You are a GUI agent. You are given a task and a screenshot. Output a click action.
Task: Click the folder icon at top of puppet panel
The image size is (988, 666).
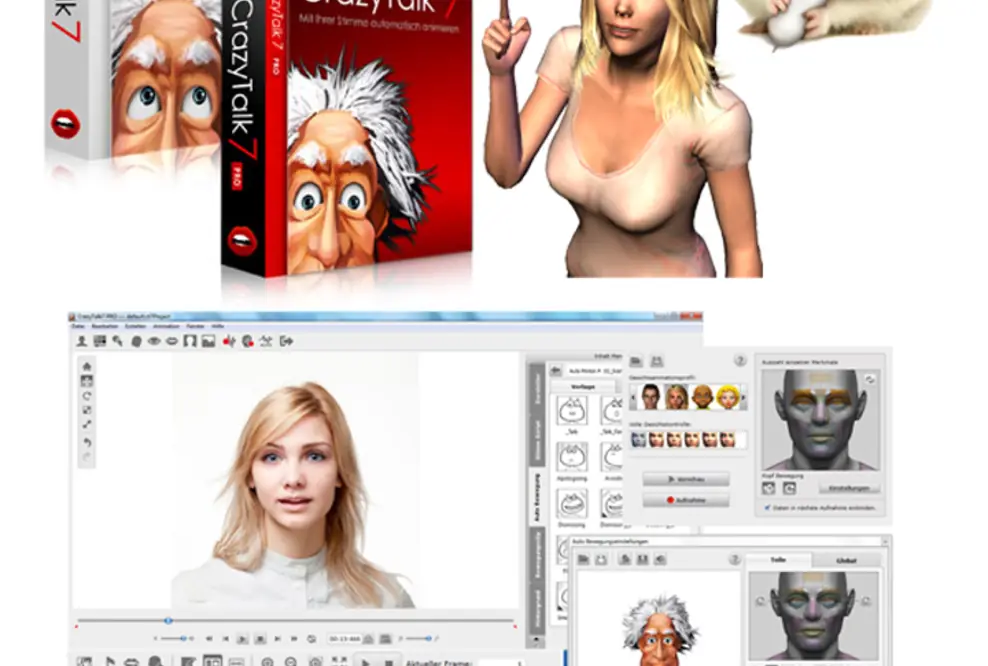tap(636, 361)
